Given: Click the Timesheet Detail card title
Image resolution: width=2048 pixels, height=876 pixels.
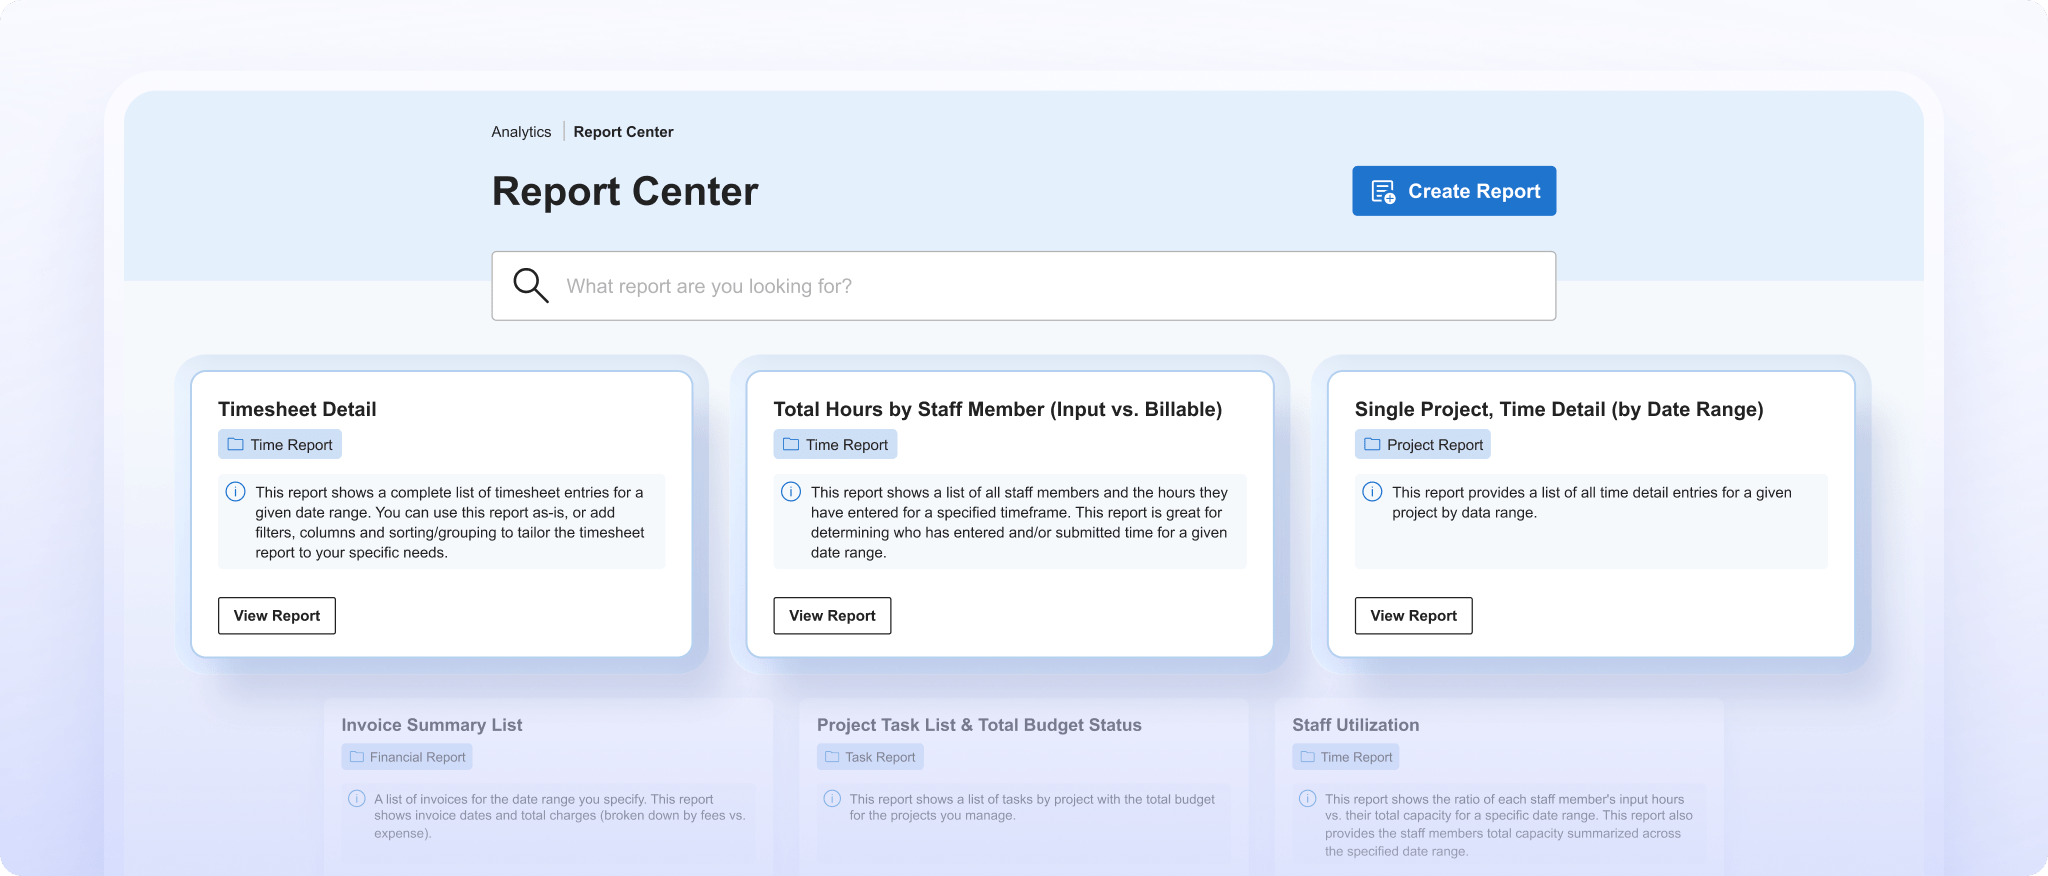Looking at the screenshot, I should (297, 409).
